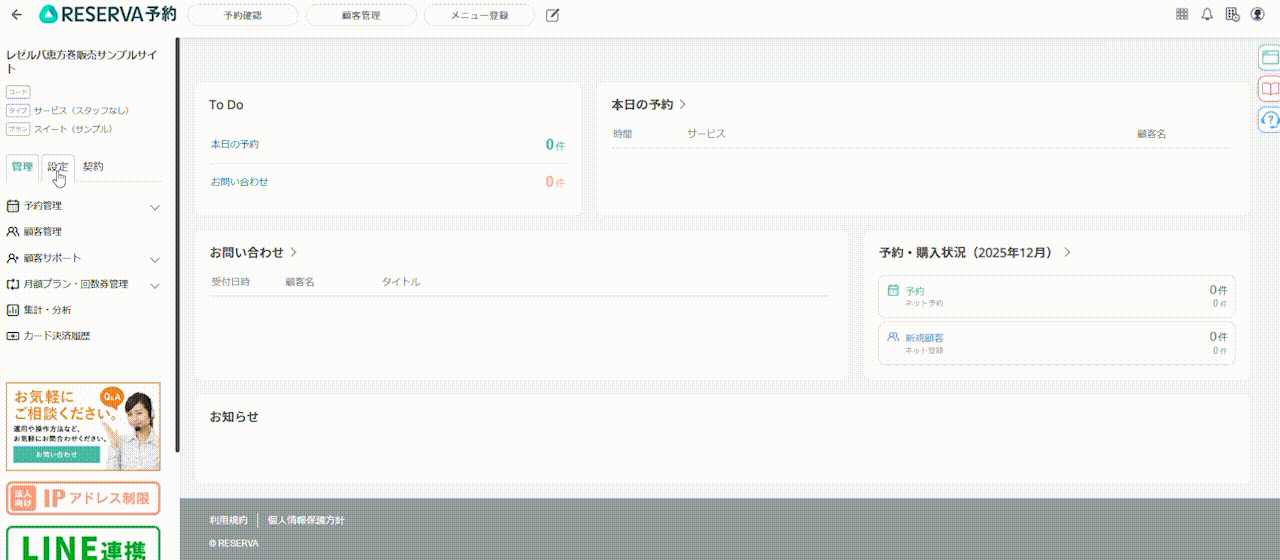This screenshot has height=560, width=1280.
Task: Click the sidebar vertical scrollbar
Action: click(x=177, y=245)
